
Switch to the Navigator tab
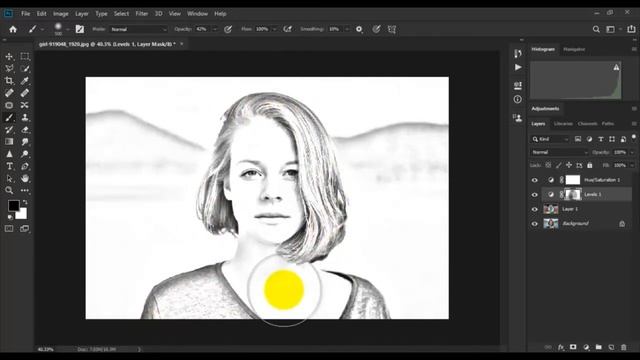point(574,49)
